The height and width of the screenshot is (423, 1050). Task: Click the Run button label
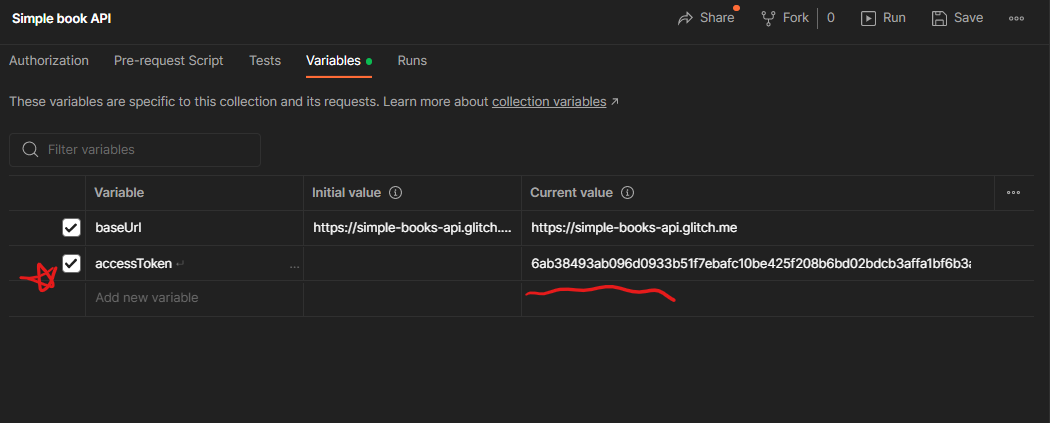[894, 18]
